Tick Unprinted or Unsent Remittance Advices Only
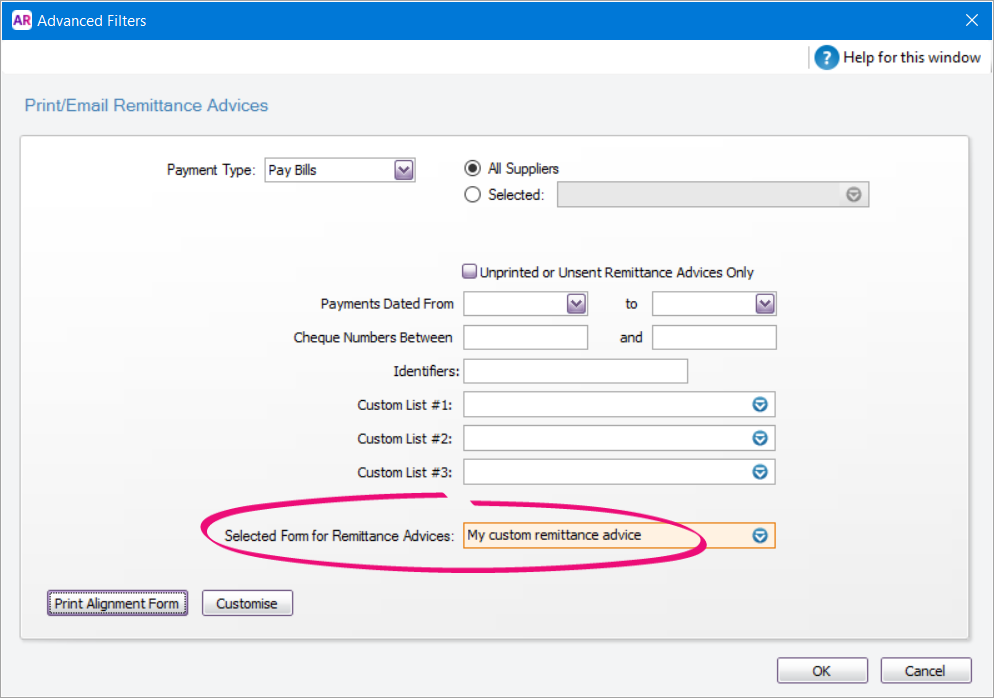 pos(470,271)
